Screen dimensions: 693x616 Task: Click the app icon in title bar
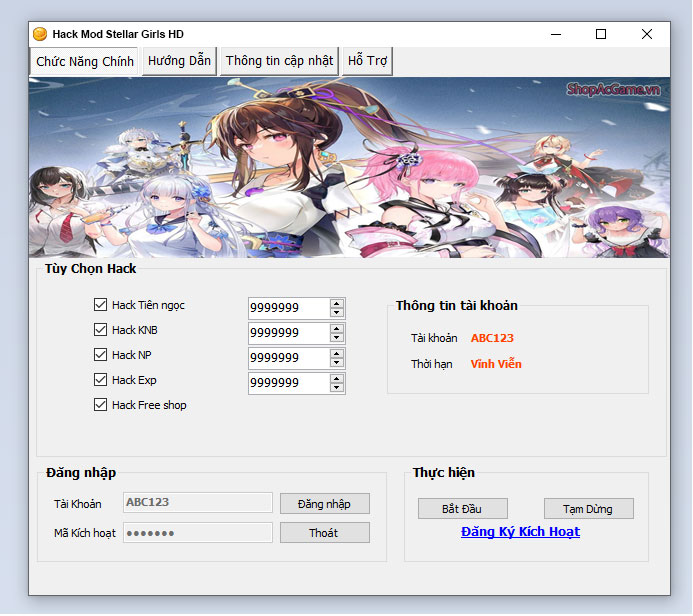pyautogui.click(x=40, y=34)
